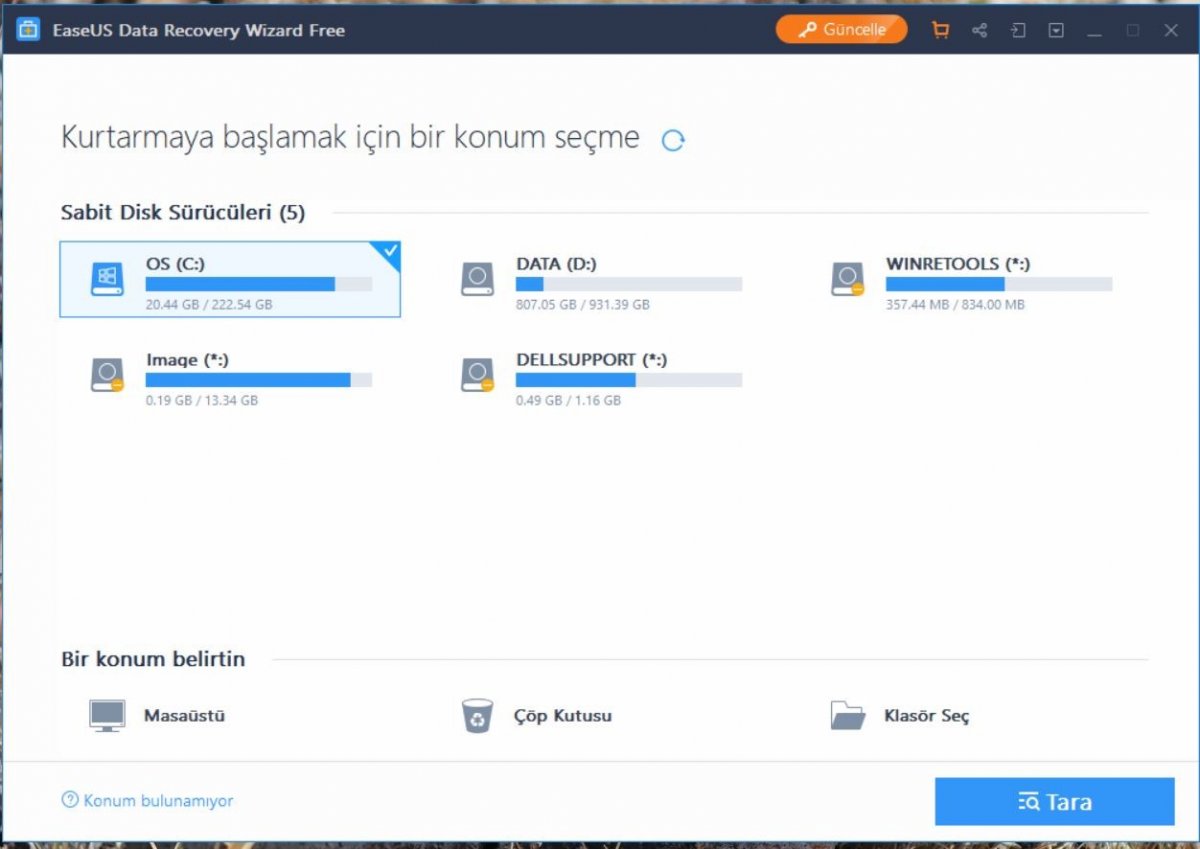Open the Klasör Seç folder icon
This screenshot has height=849, width=1200.
[847, 715]
